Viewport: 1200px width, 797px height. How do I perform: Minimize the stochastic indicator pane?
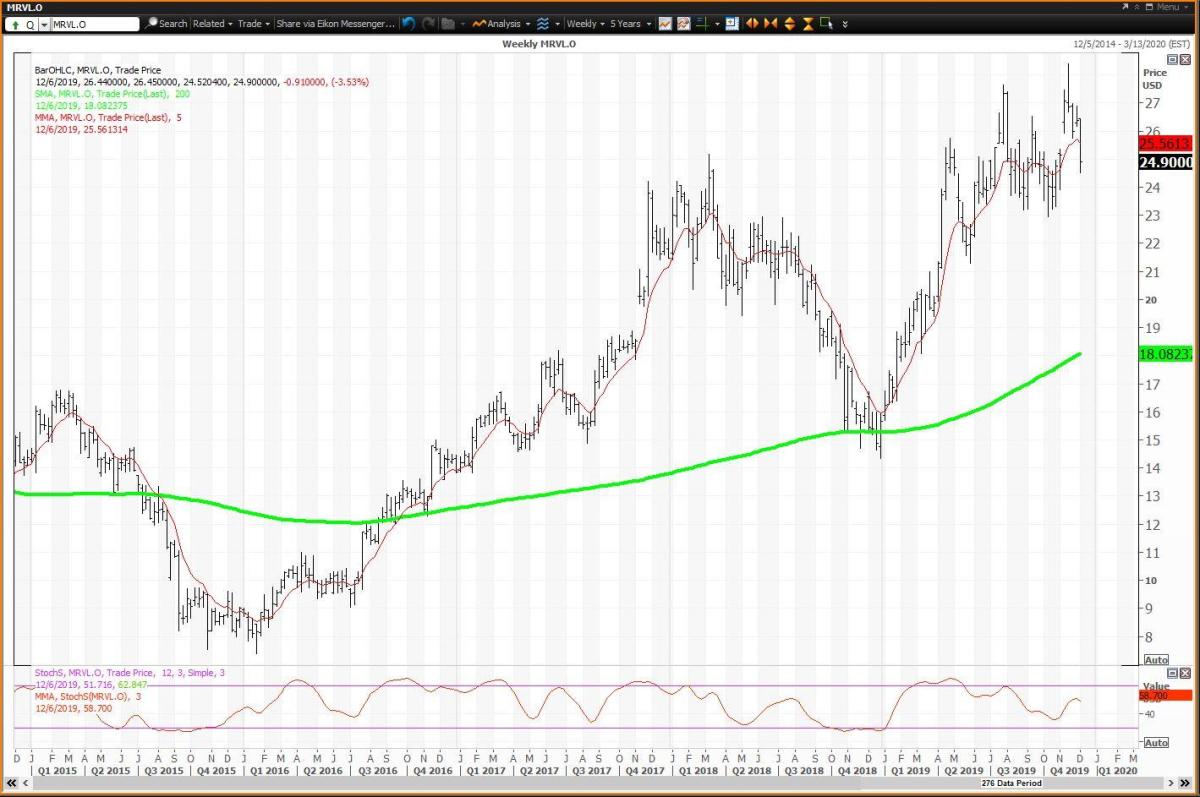tap(1174, 673)
